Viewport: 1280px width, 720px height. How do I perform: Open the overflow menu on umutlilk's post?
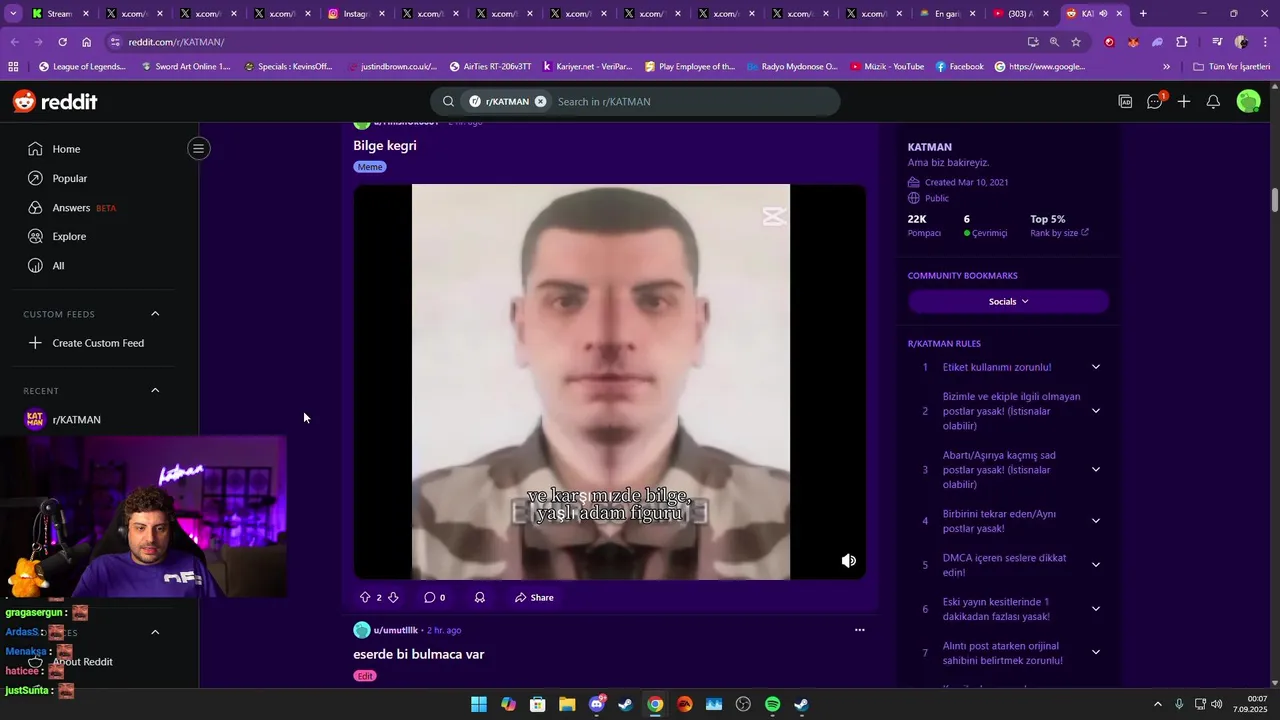[859, 630]
